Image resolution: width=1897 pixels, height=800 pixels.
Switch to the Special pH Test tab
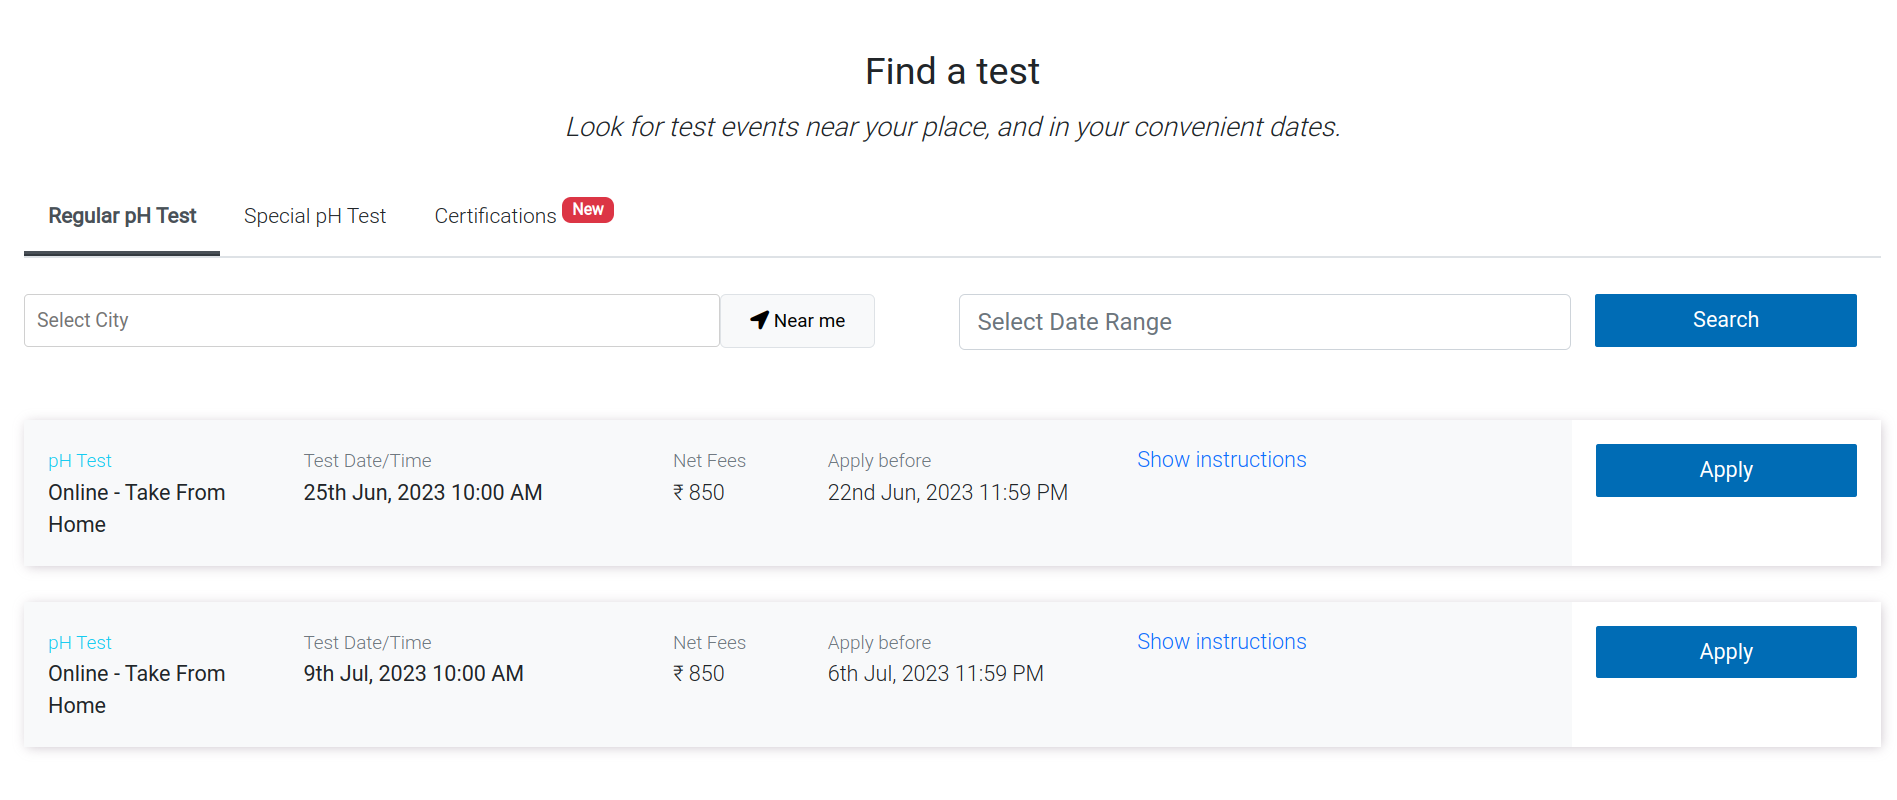coord(315,216)
